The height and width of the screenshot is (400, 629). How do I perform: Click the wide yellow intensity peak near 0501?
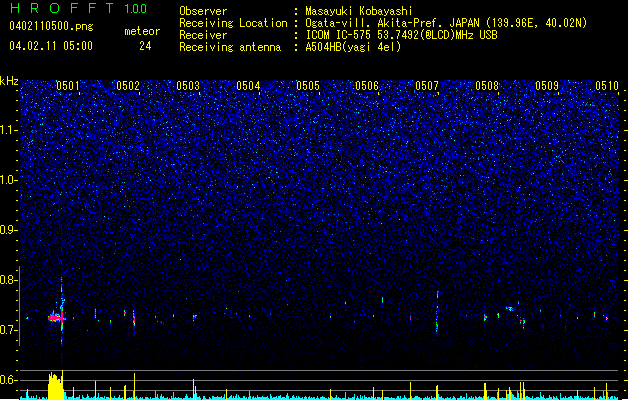click(x=55, y=386)
